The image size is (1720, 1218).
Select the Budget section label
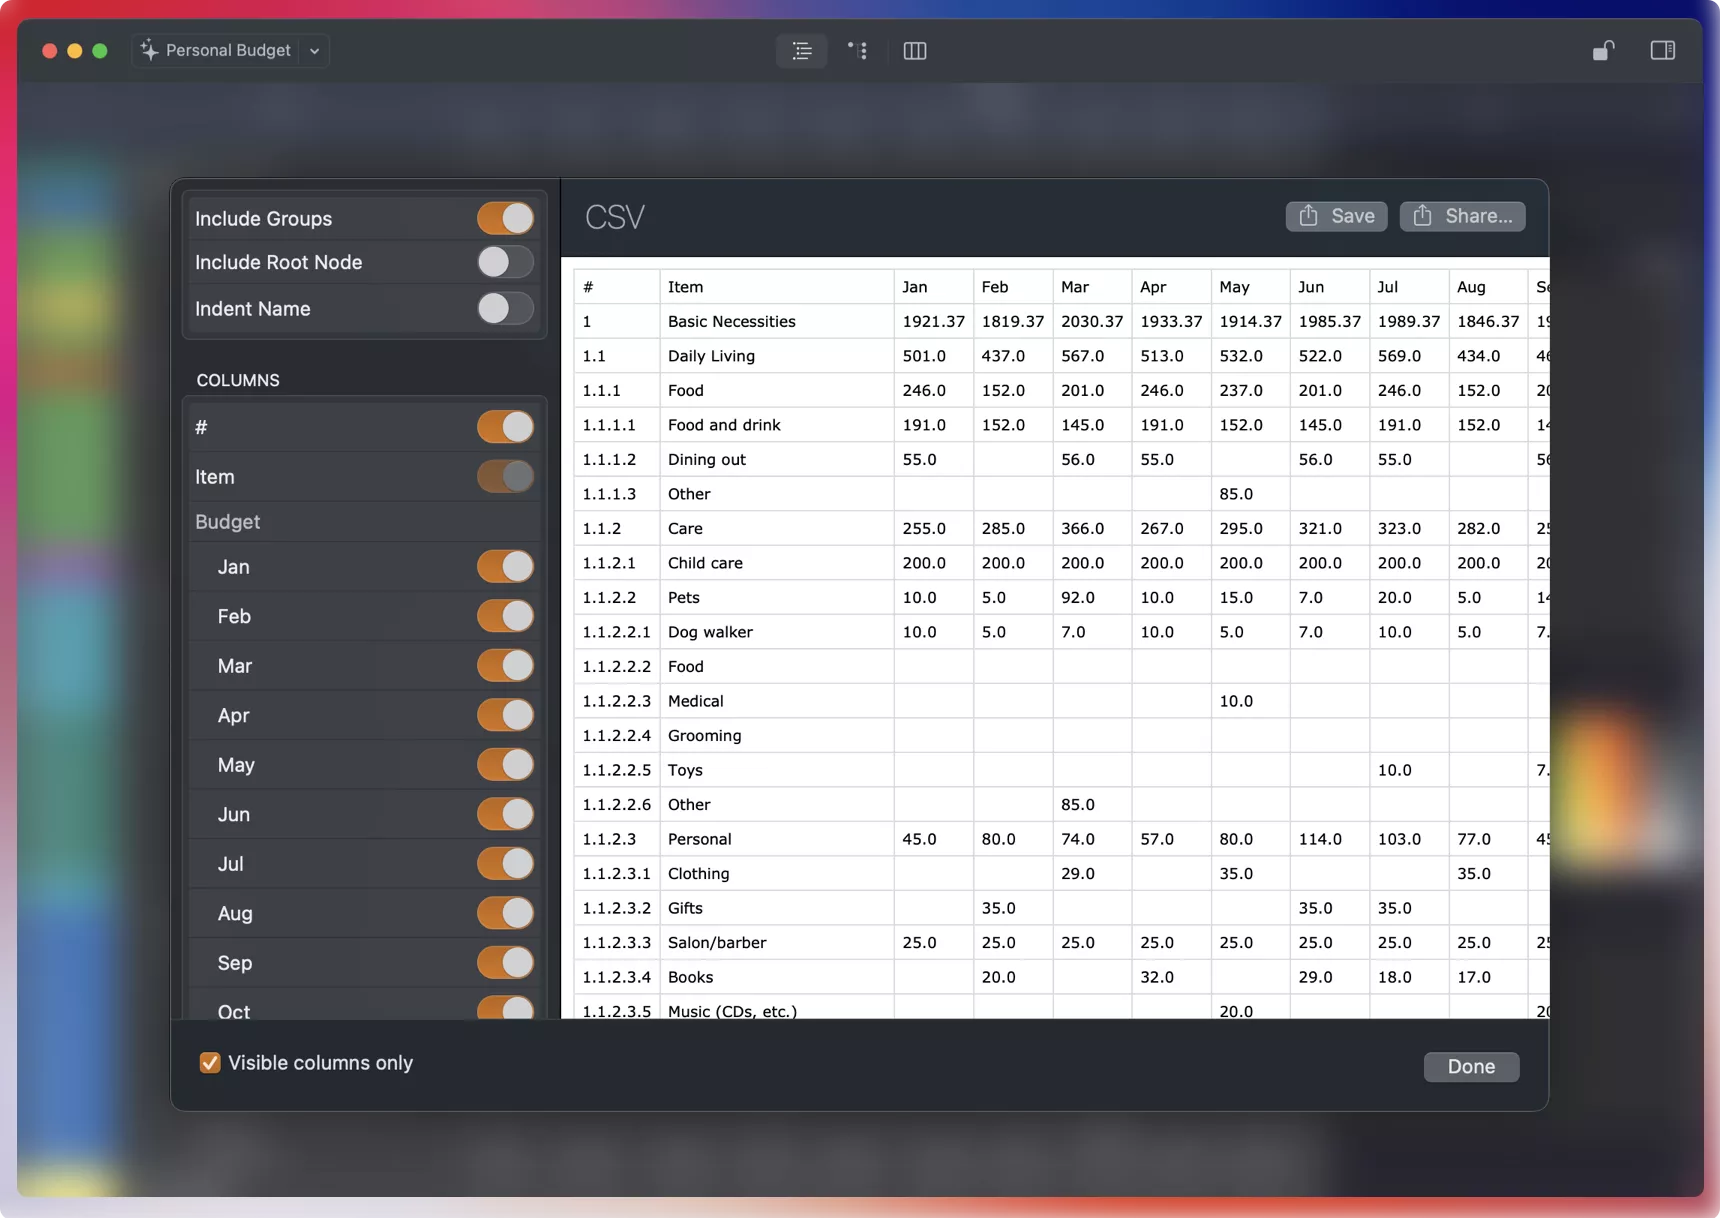(x=227, y=521)
